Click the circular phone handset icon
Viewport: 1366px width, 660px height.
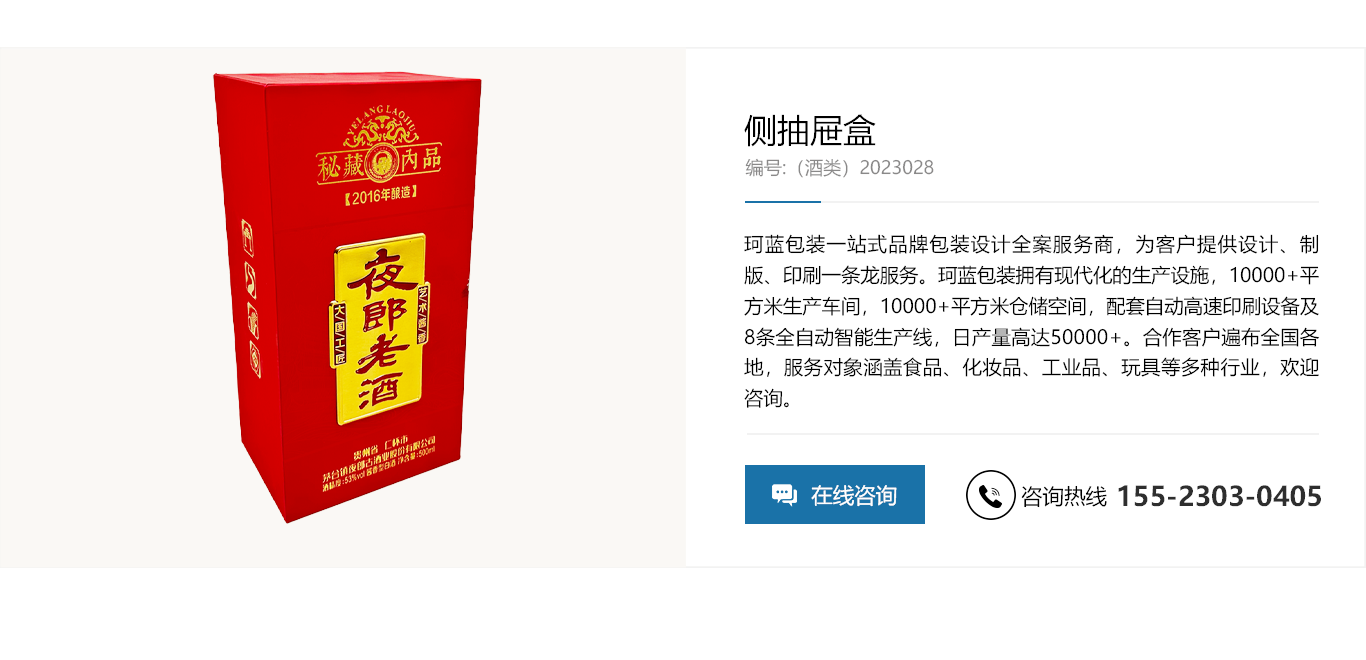[x=990, y=495]
